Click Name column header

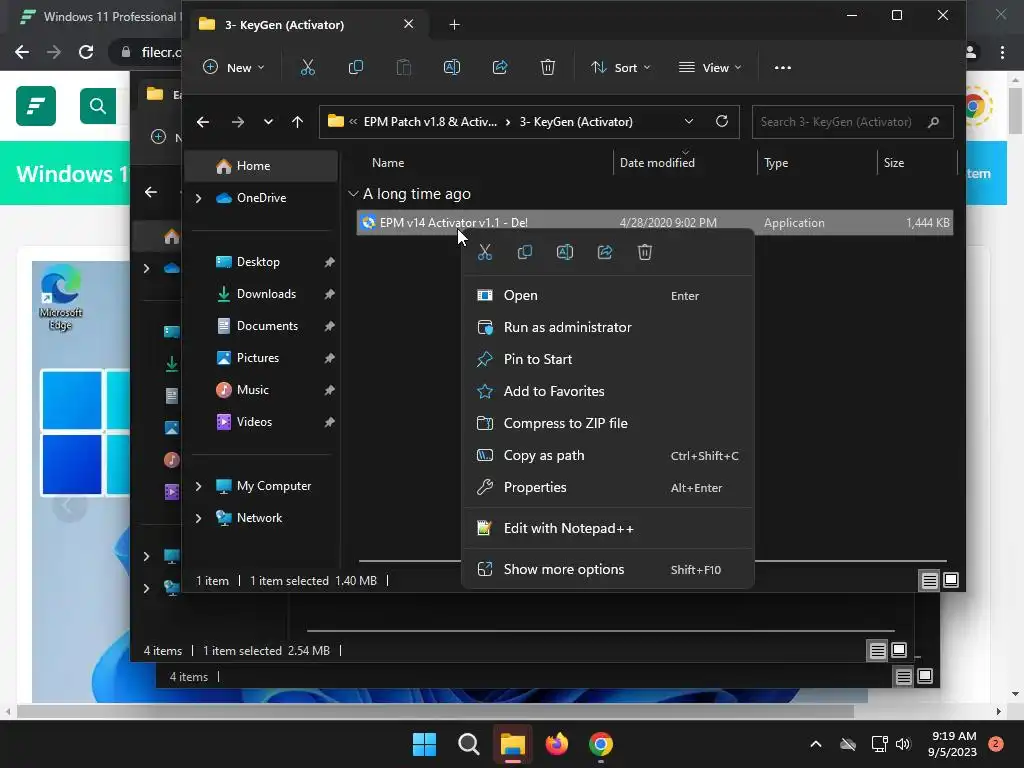click(x=482, y=163)
